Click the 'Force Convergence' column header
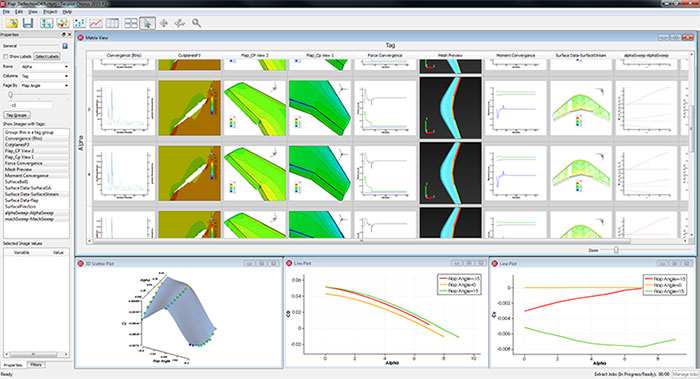The image size is (700, 379). [385, 55]
